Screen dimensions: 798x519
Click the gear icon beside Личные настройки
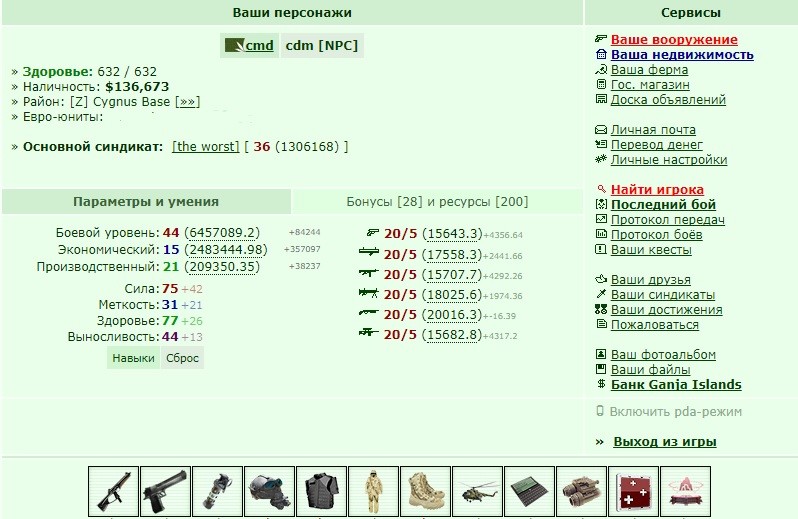click(601, 159)
